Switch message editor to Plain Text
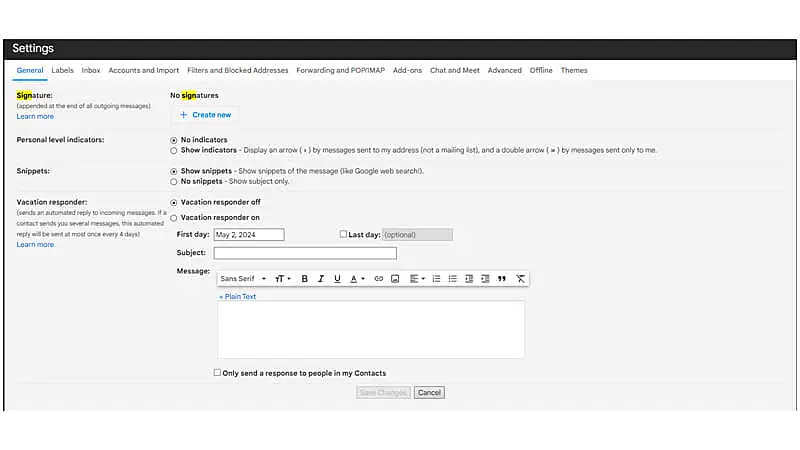This screenshot has height=450, width=800. pyautogui.click(x=238, y=296)
